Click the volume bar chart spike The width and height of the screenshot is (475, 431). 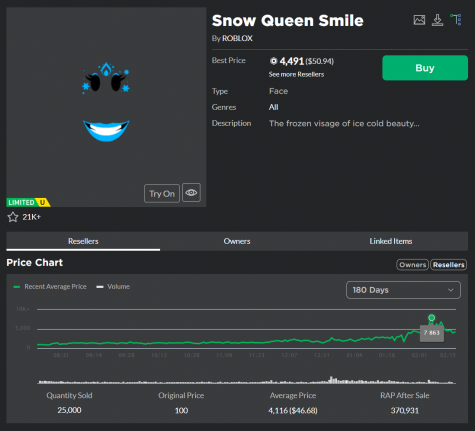[331, 380]
